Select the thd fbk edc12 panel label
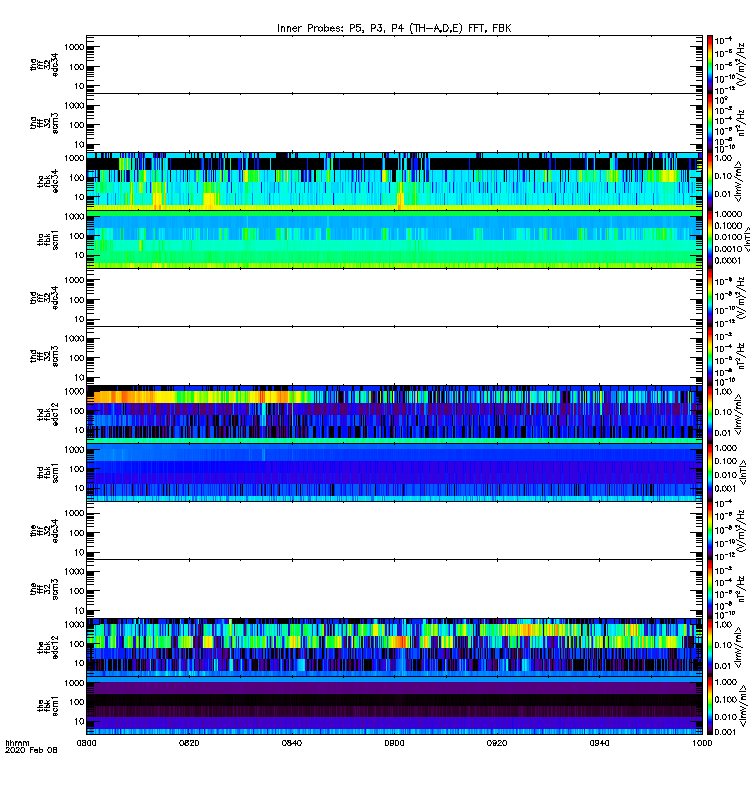 coord(48,414)
